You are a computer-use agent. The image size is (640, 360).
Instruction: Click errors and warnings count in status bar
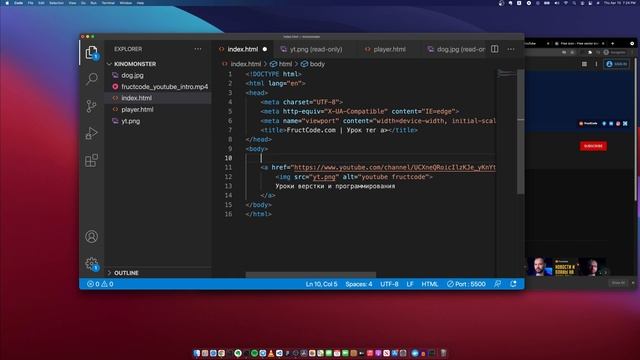coord(100,284)
